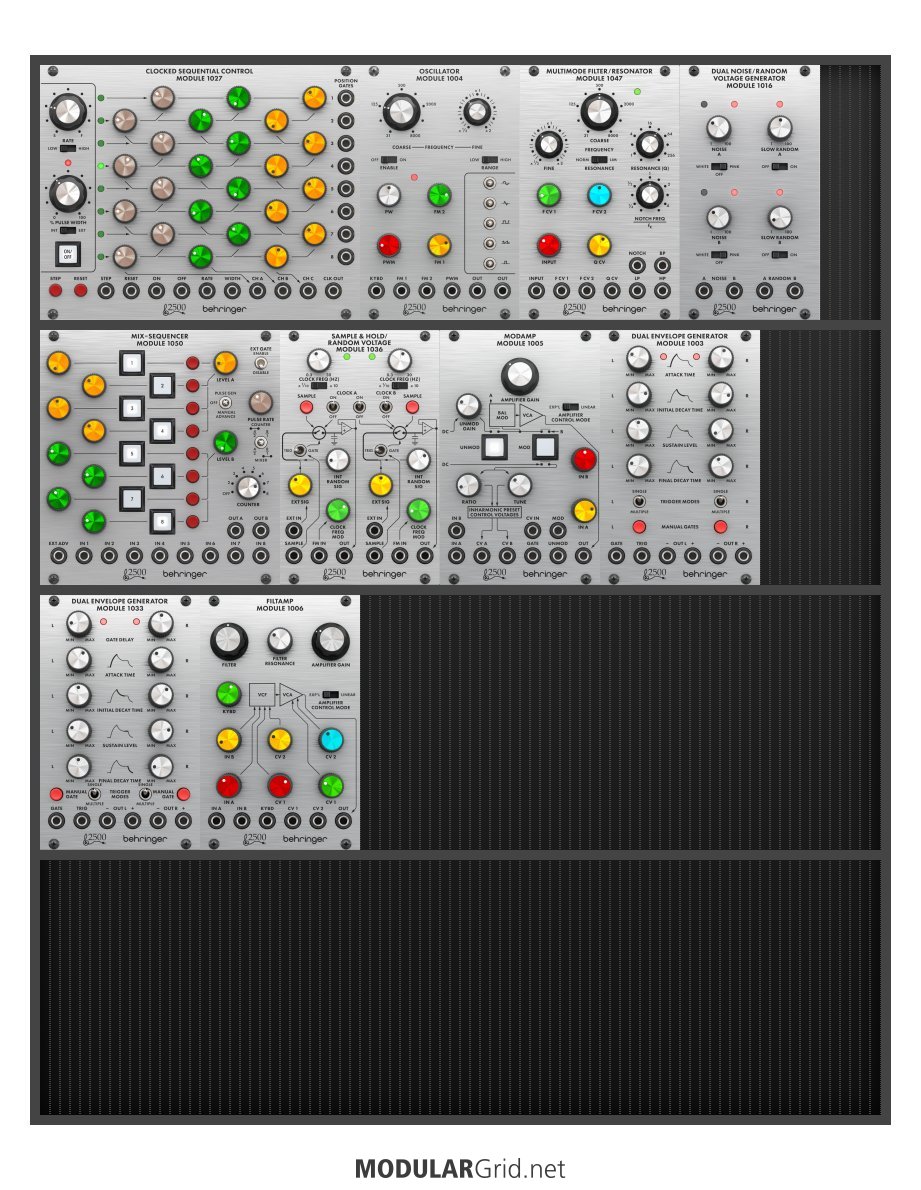Viewport: 921px width, 1190px height.
Task: Click the red PWM knob on Oscillator 1004
Action: [x=388, y=245]
